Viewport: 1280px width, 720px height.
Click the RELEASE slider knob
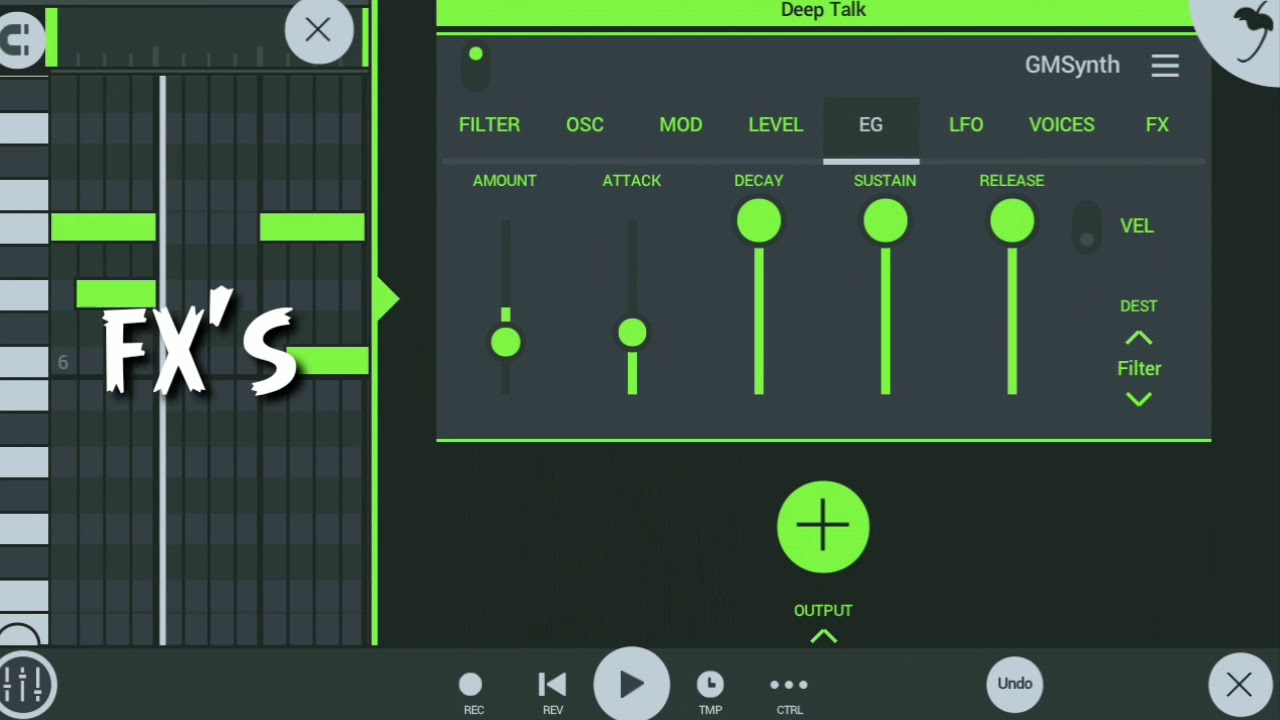[x=1012, y=221]
